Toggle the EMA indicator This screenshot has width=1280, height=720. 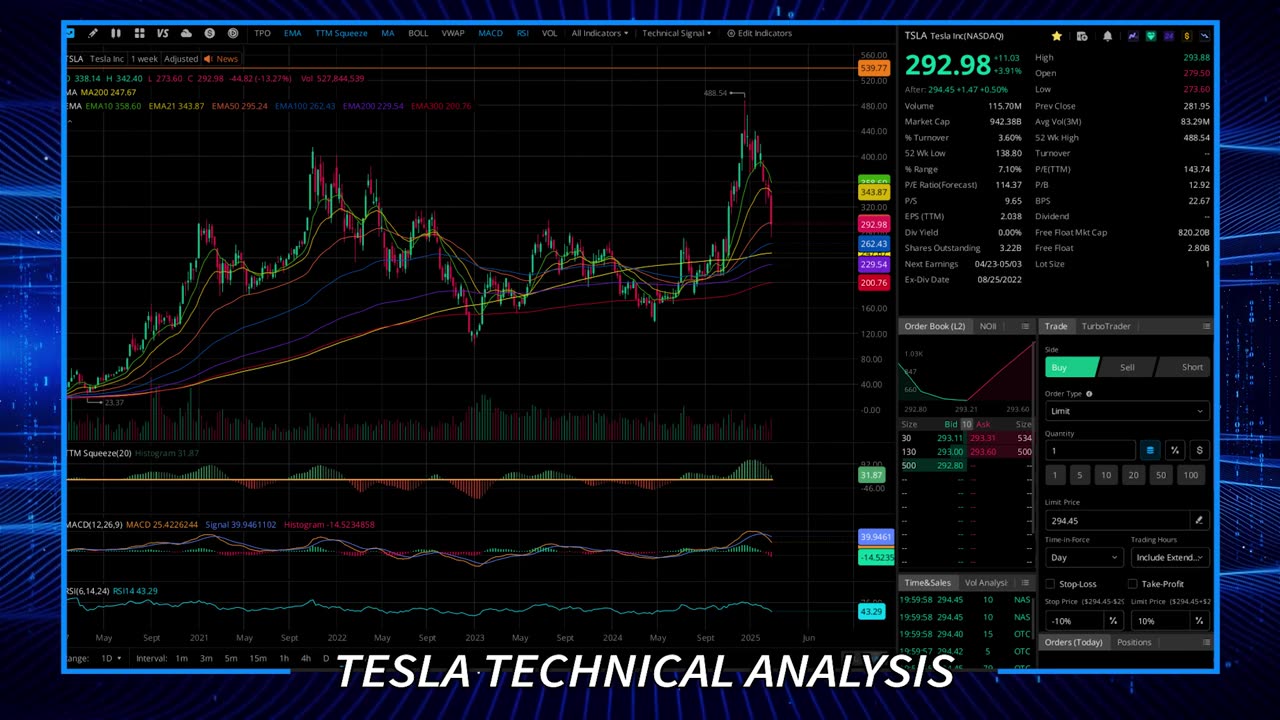[x=292, y=33]
